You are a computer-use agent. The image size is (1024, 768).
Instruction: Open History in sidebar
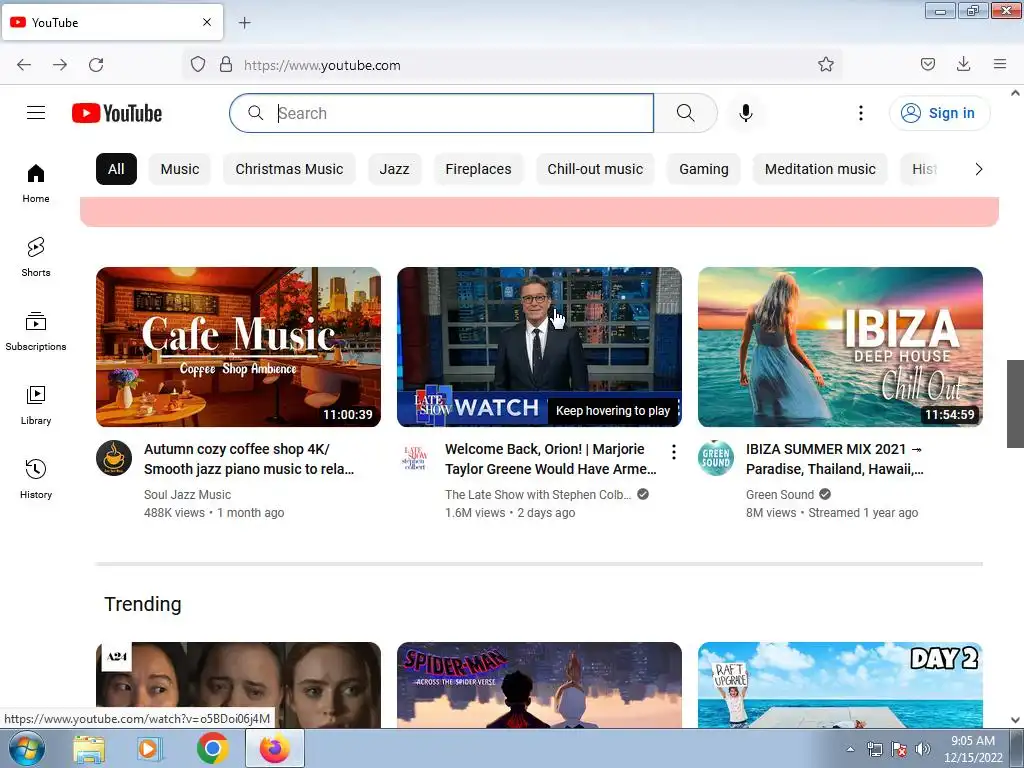[36, 479]
